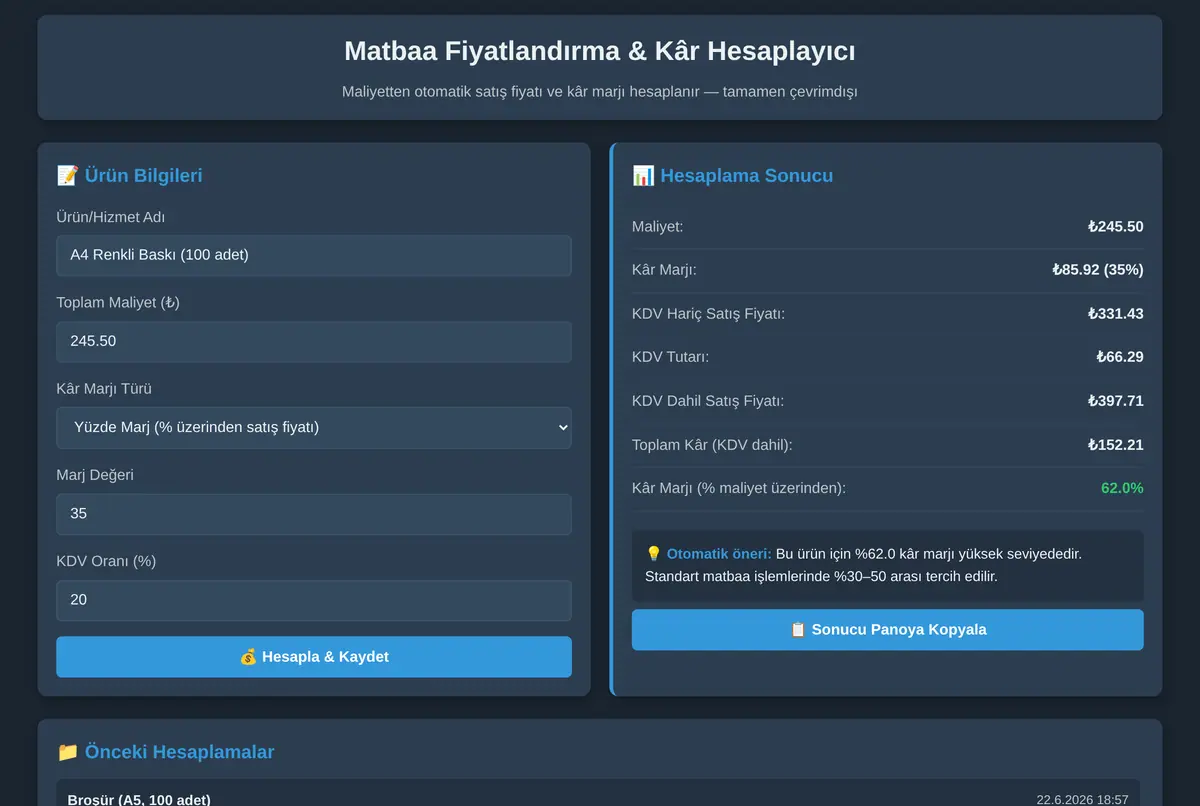Screen dimensions: 1200x806
Task: Click the chart icon beside Hesaplama Sonucu
Action: [x=643, y=176]
